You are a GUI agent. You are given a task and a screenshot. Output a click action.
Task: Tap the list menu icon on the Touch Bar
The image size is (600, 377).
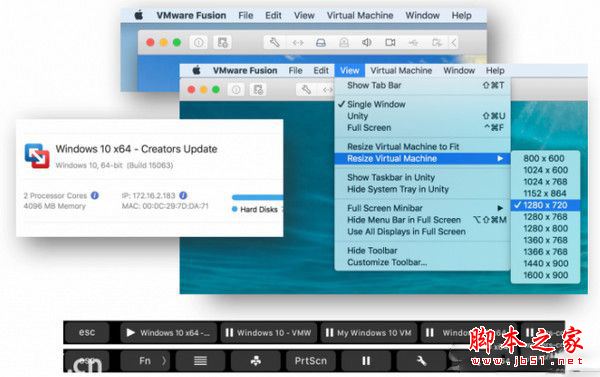200,361
